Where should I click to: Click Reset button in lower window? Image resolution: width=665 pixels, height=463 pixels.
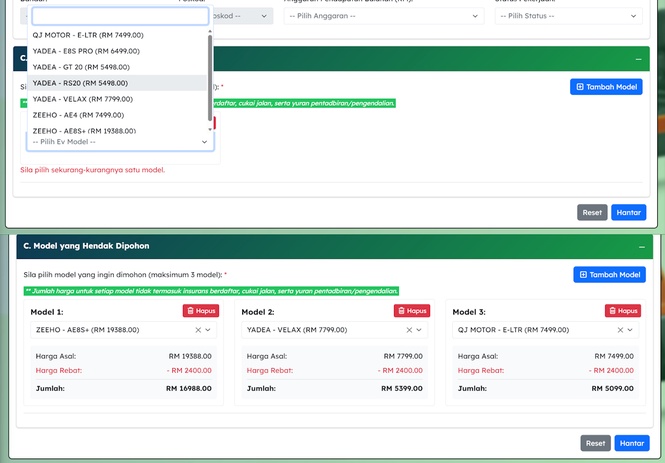coord(595,443)
